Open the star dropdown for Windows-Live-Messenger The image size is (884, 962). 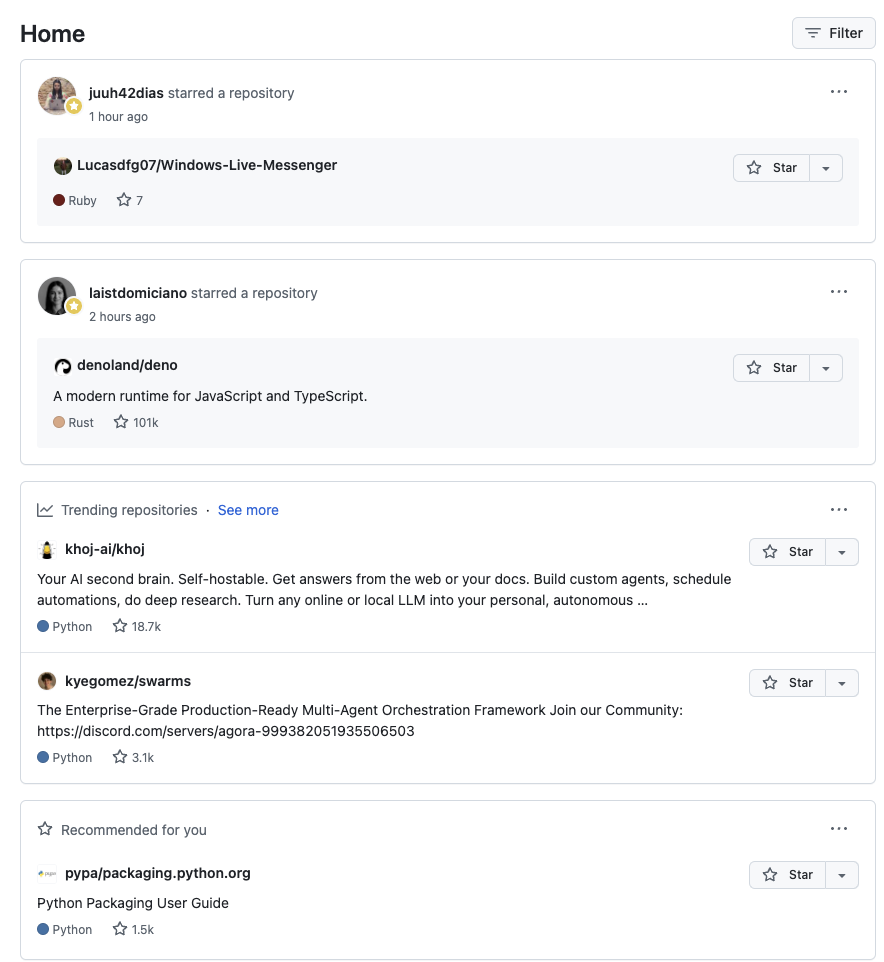pyautogui.click(x=826, y=167)
